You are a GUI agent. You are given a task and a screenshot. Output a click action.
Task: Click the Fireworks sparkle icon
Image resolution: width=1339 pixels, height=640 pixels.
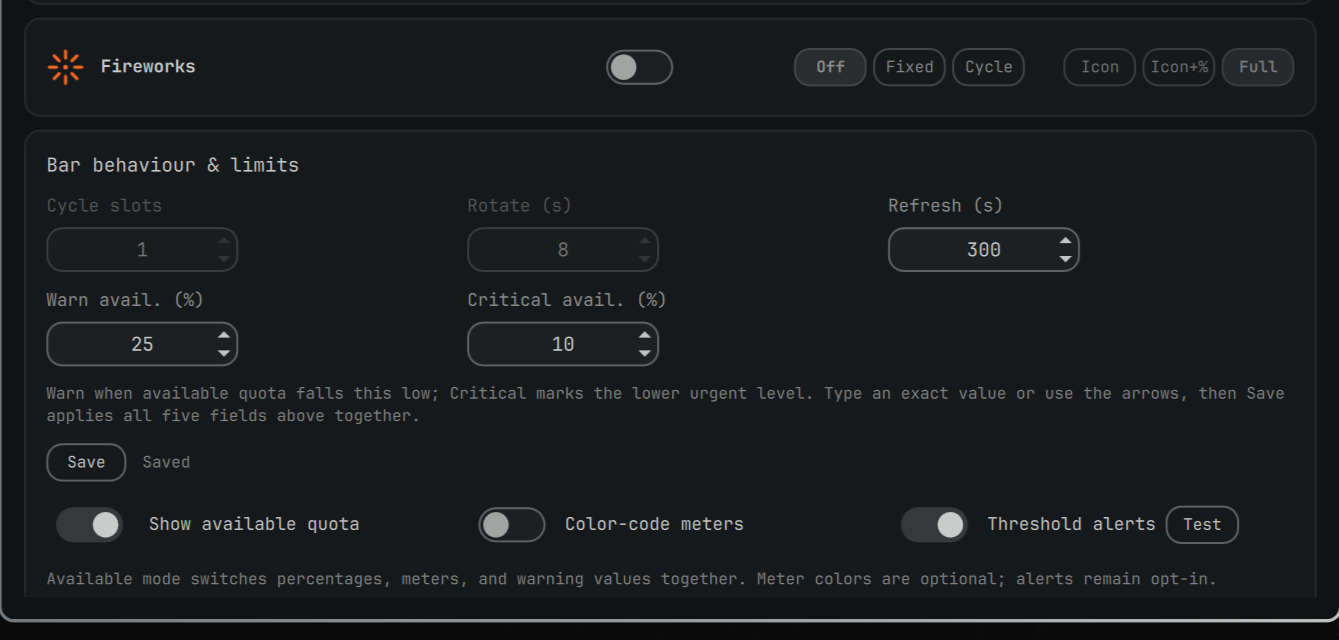click(66, 67)
